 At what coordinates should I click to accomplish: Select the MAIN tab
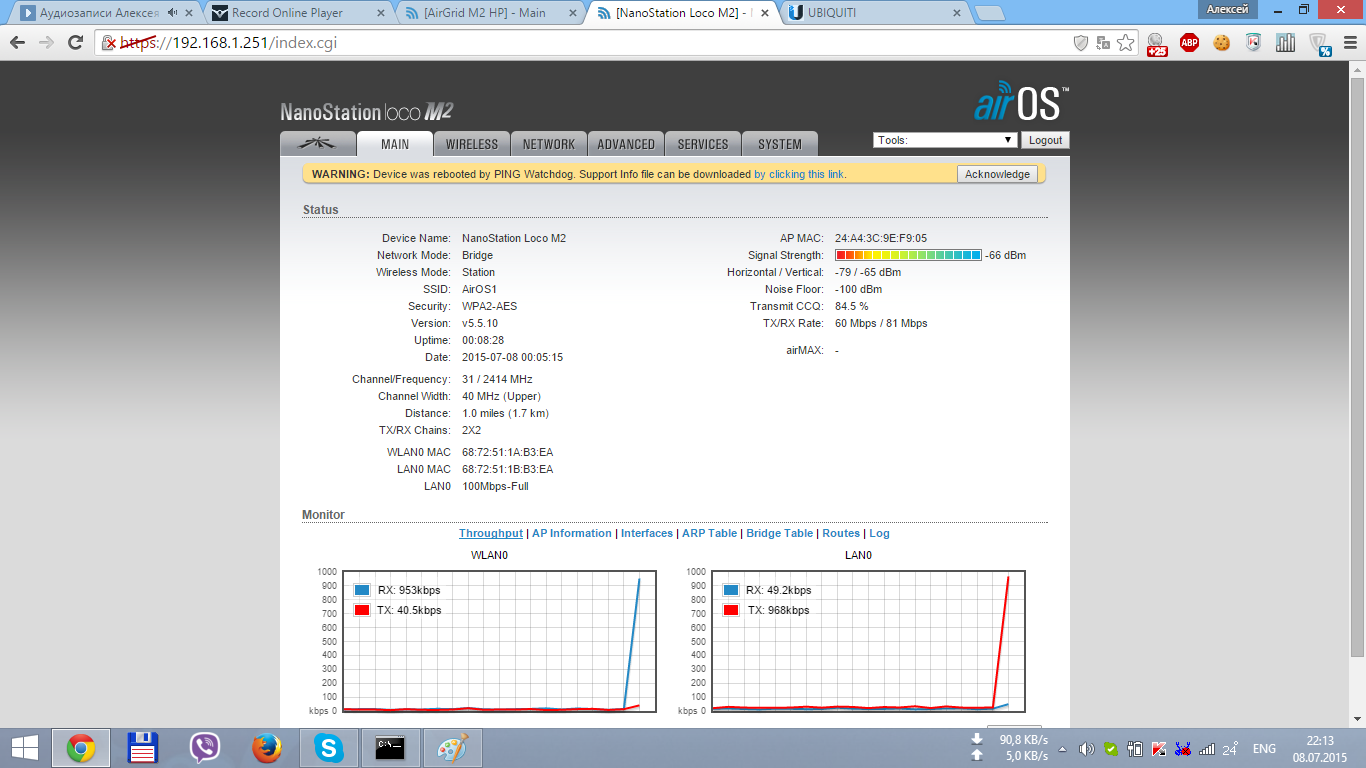[x=395, y=144]
